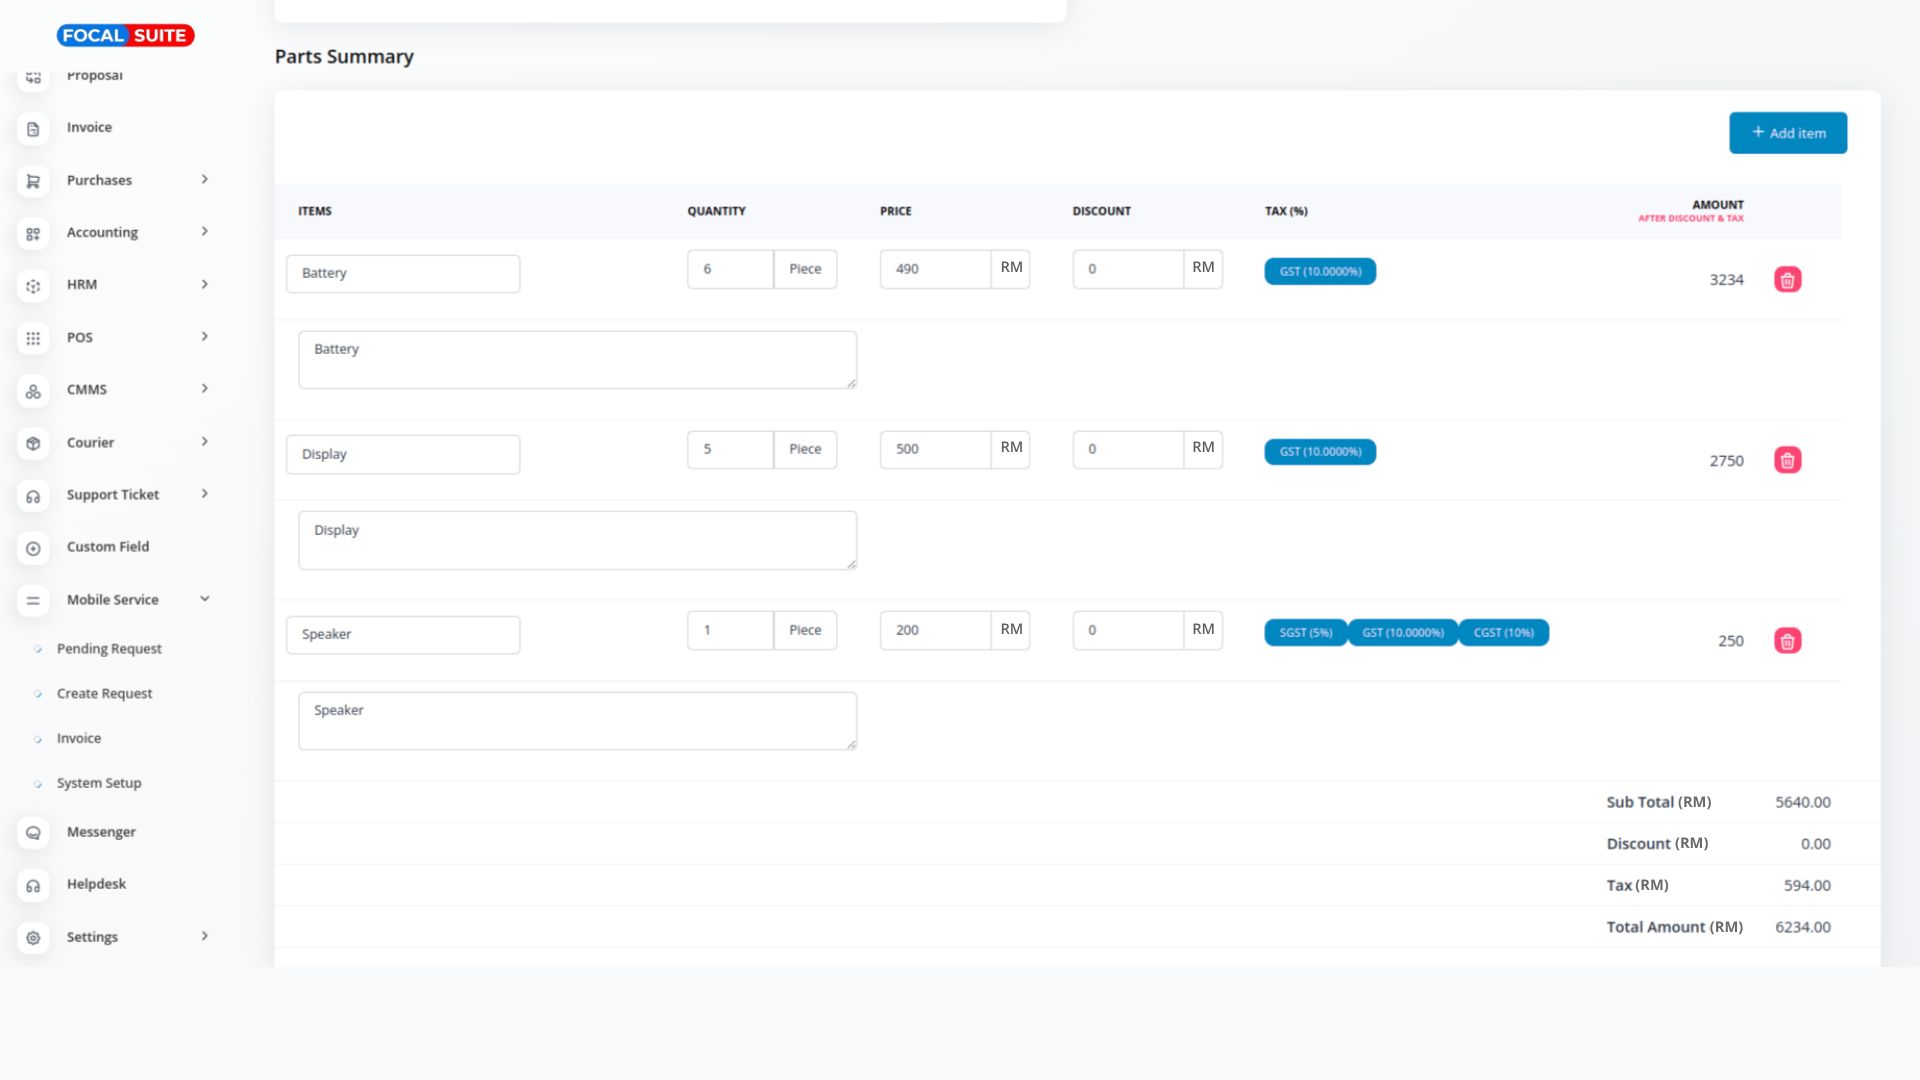Viewport: 1920px width, 1080px height.
Task: Click the Purchases cart icon
Action: 33,181
